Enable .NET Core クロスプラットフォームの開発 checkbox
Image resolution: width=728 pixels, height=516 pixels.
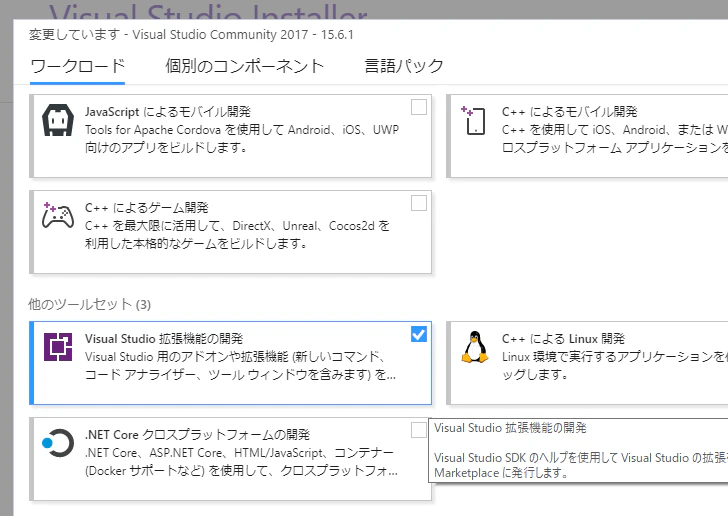[x=419, y=430]
